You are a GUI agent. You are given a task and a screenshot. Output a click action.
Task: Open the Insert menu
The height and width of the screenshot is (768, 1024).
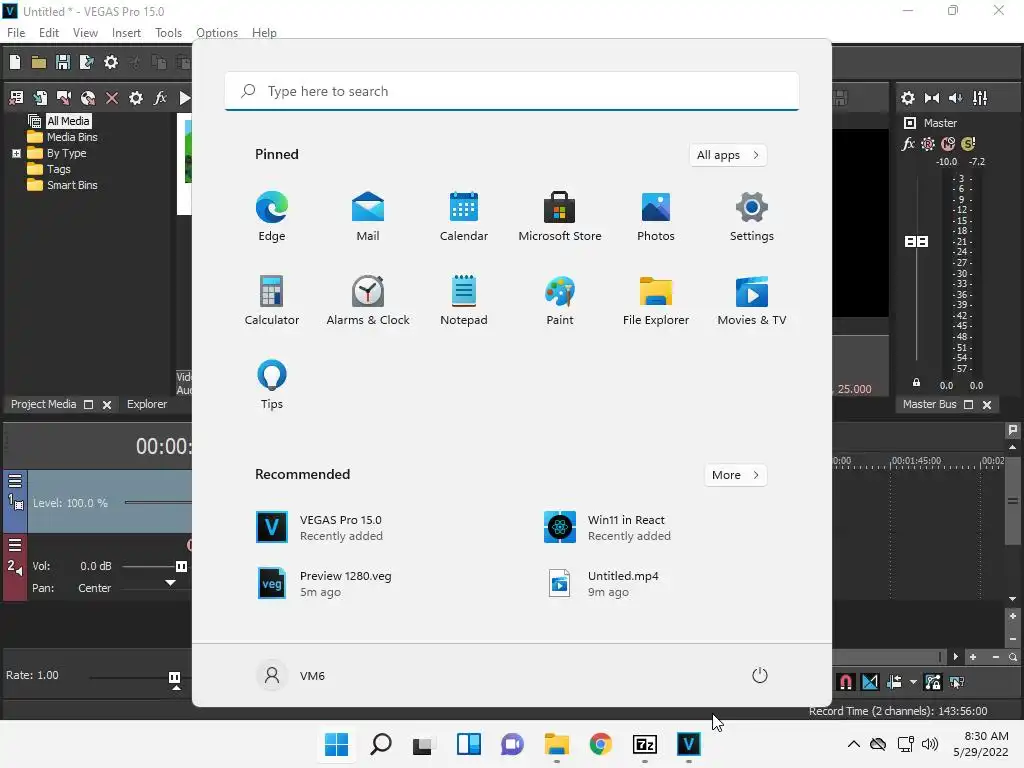coord(126,33)
